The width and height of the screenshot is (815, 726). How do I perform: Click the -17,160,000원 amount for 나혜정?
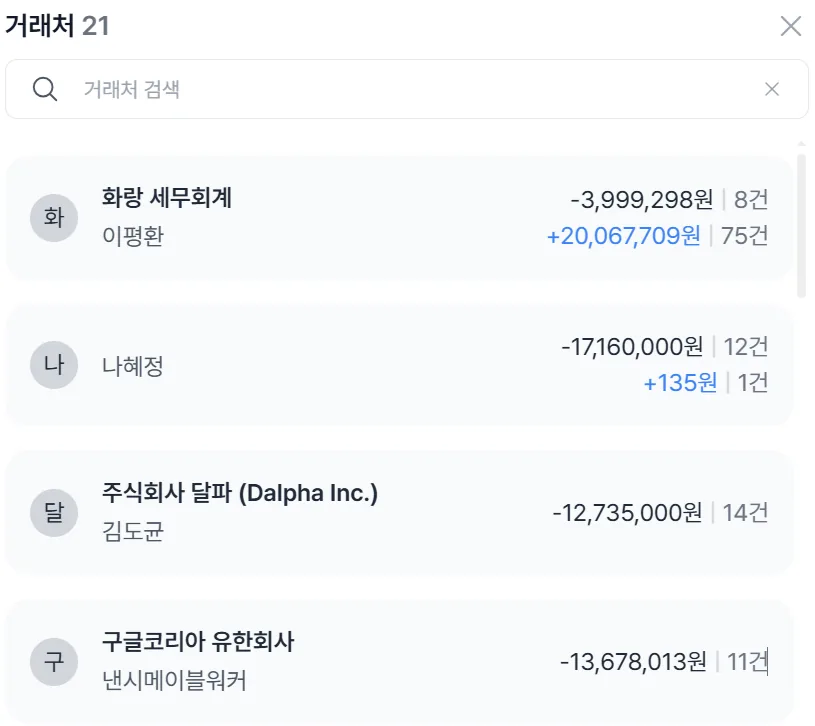[x=633, y=347]
